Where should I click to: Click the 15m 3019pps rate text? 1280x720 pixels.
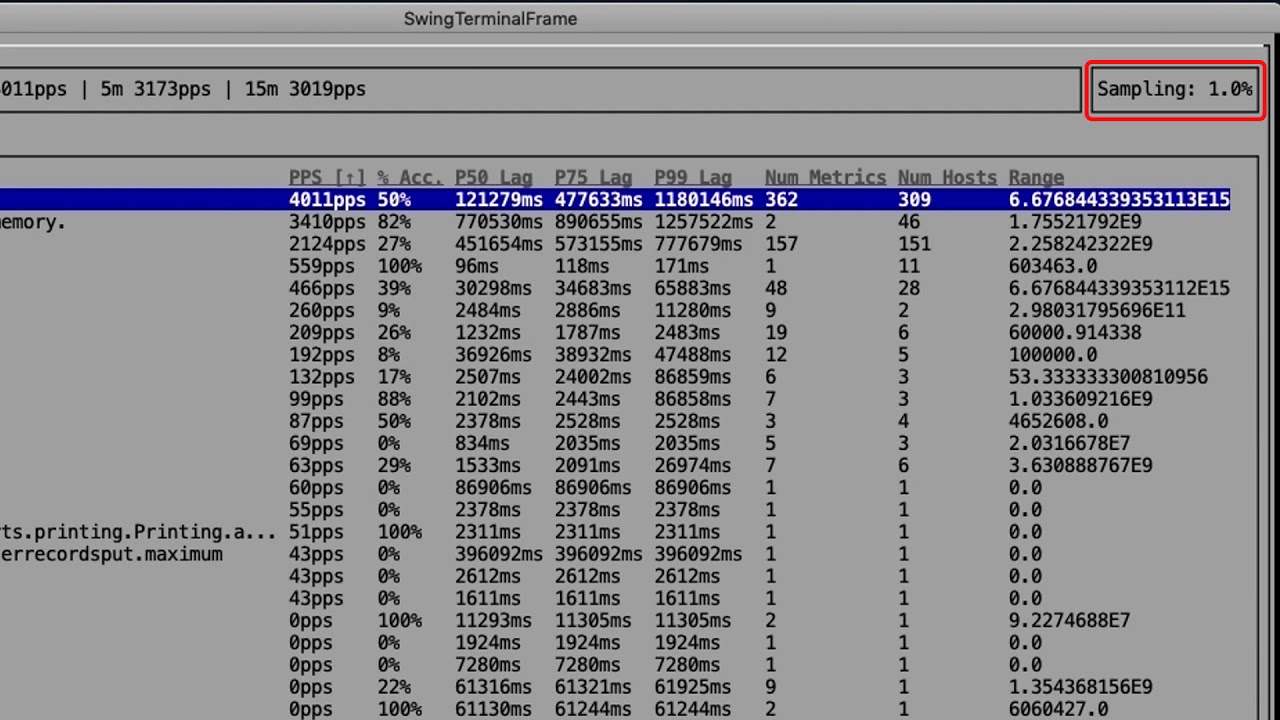tap(305, 89)
